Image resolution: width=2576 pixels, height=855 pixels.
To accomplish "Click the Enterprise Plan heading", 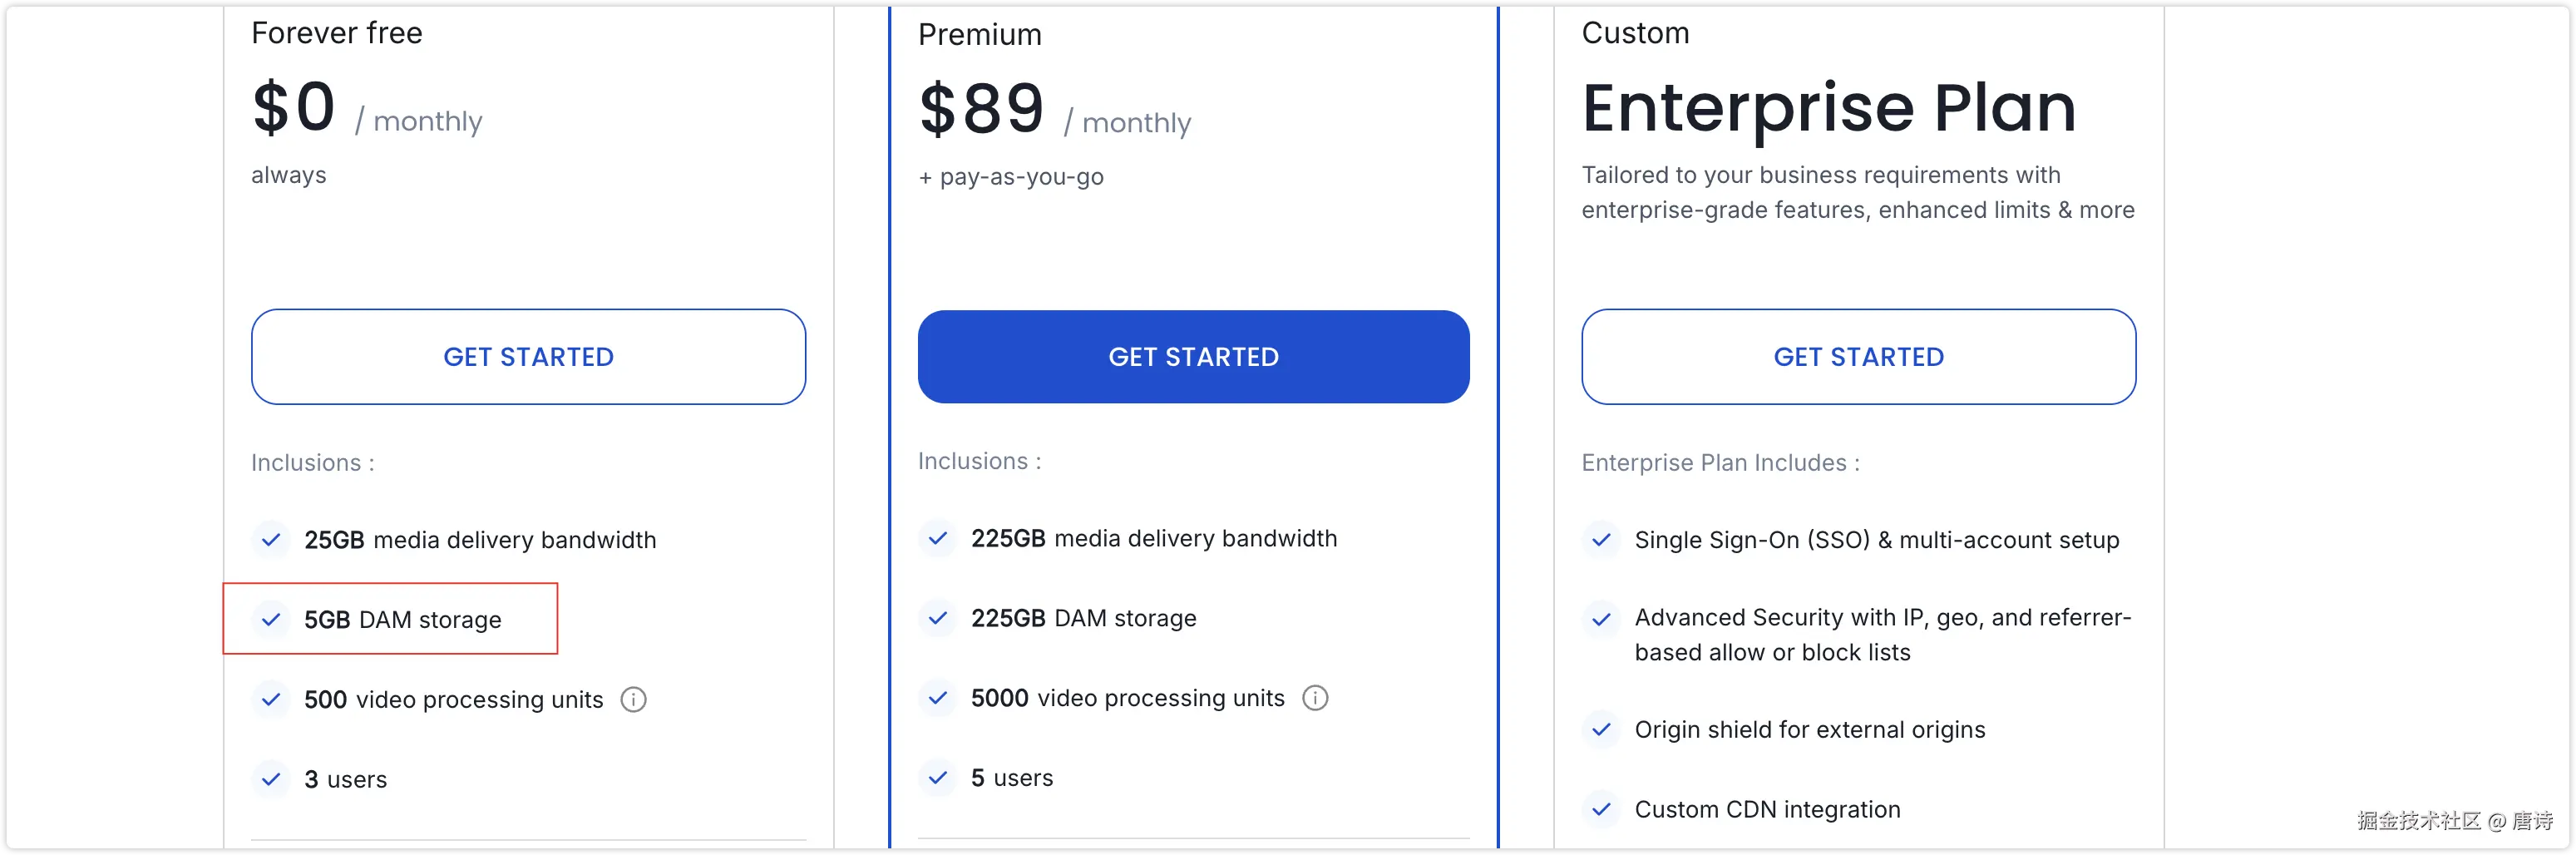I will (1828, 107).
